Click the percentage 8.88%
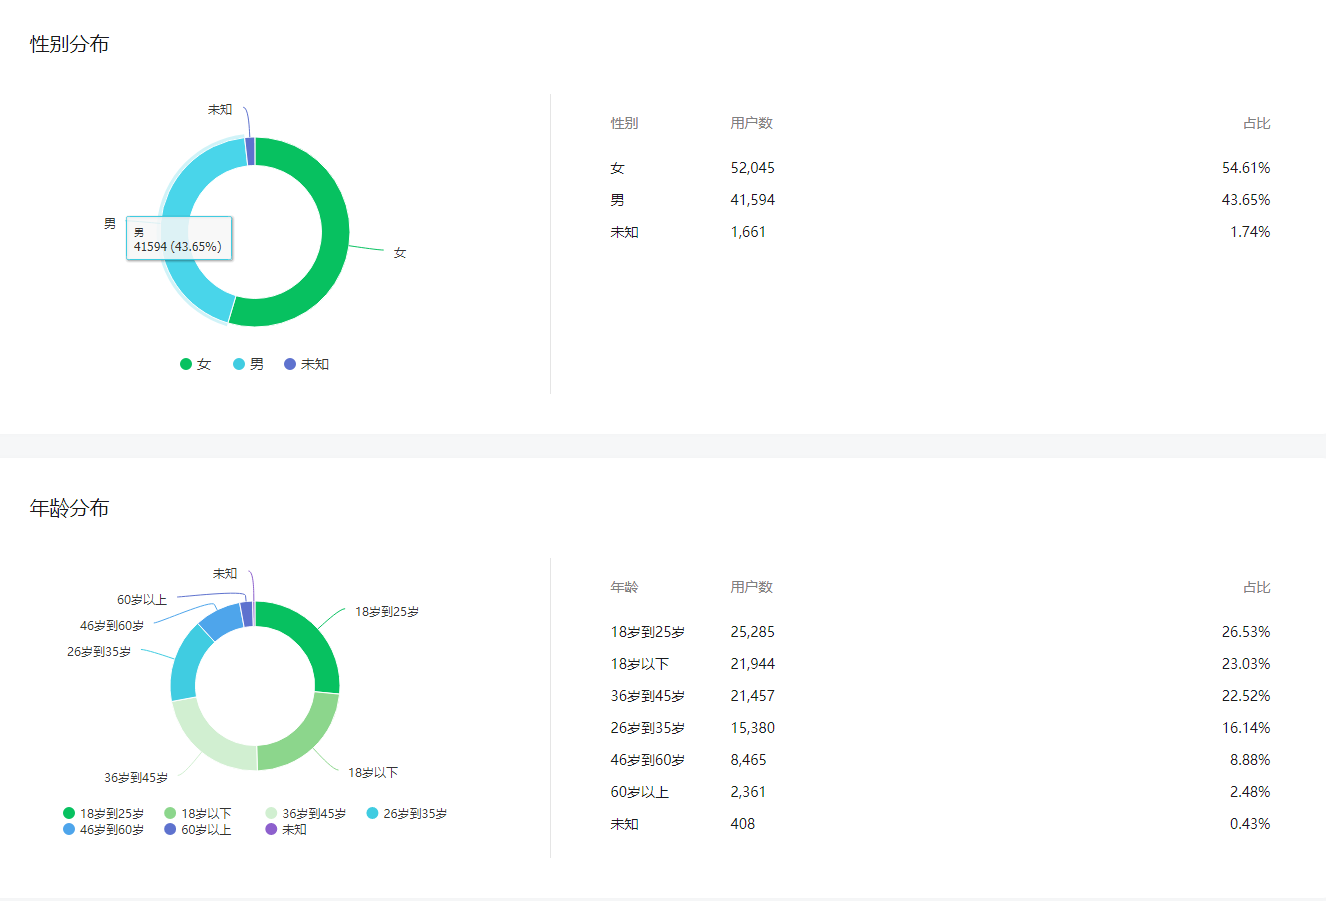The image size is (1326, 901). tap(1250, 760)
